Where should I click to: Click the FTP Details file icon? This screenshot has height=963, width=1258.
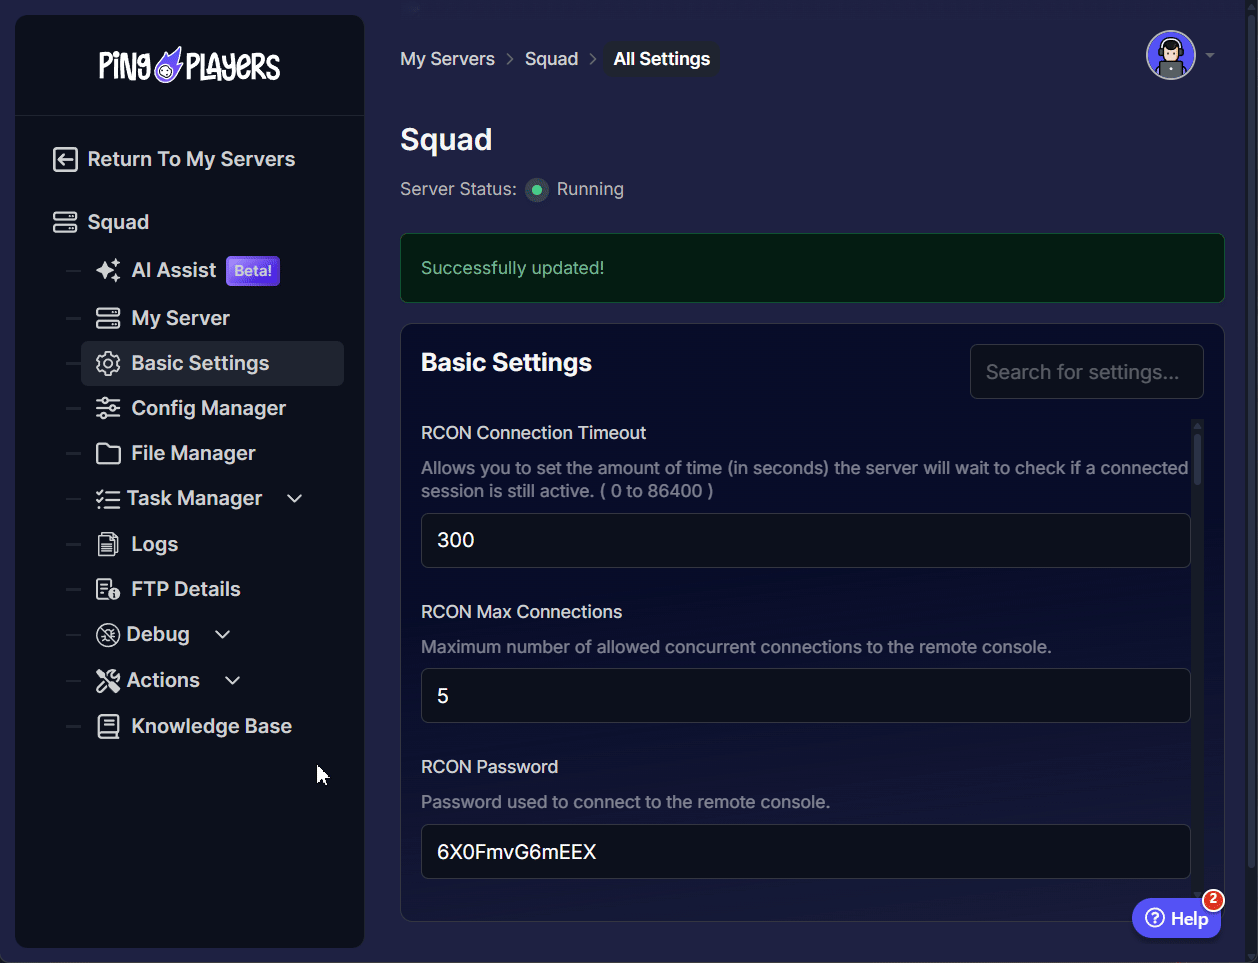108,589
